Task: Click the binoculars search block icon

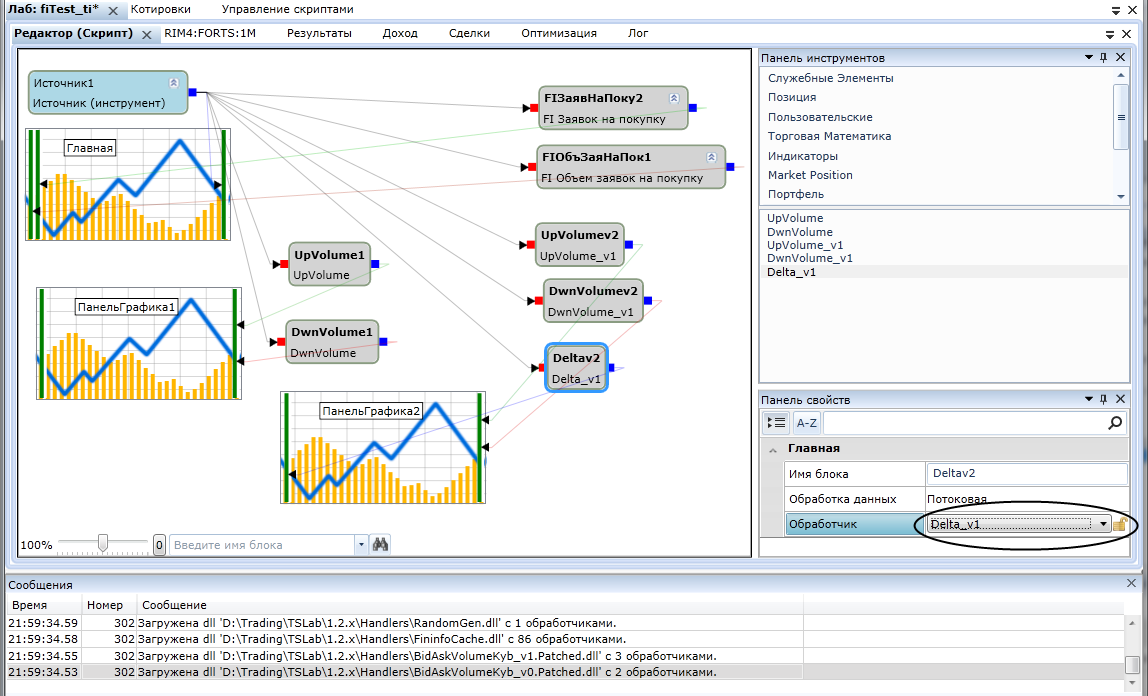Action: pos(380,545)
